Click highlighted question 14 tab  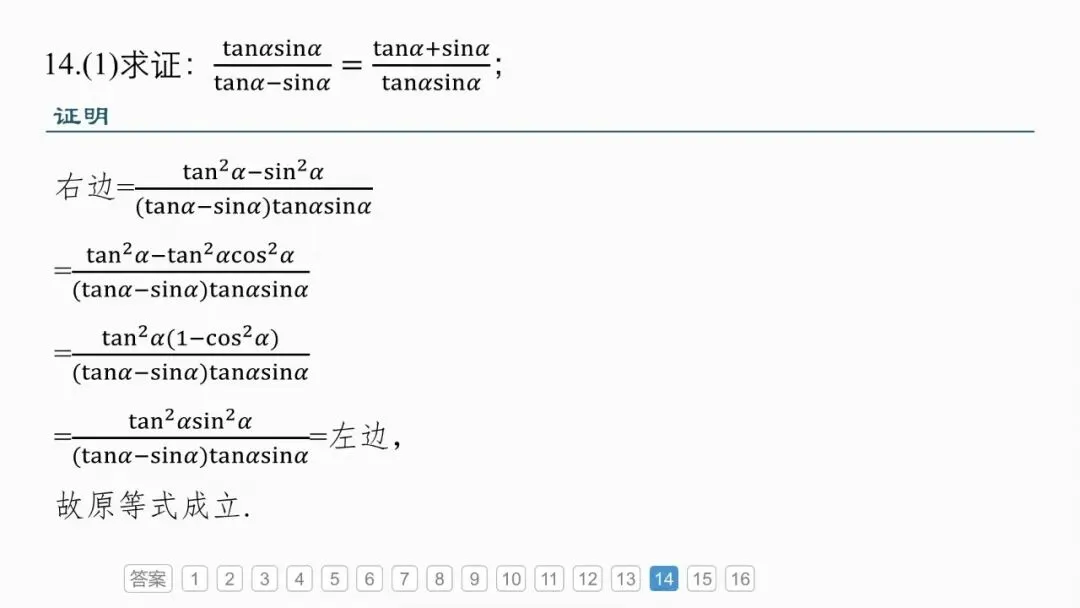coord(664,578)
